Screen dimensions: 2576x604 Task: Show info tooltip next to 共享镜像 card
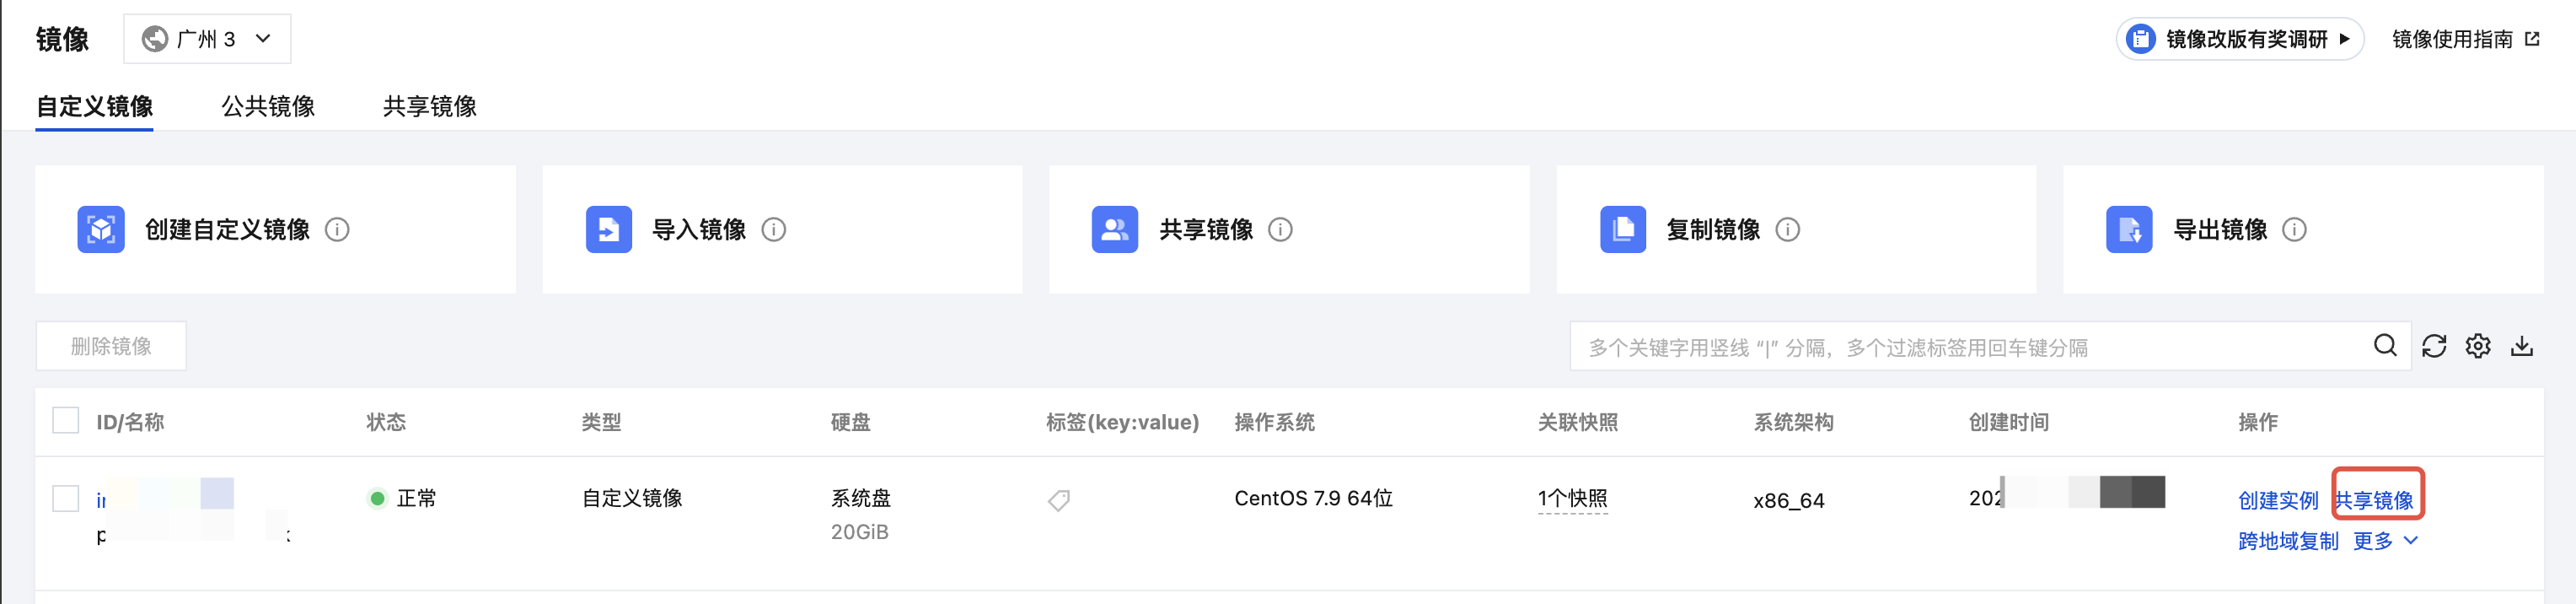pyautogui.click(x=1280, y=230)
